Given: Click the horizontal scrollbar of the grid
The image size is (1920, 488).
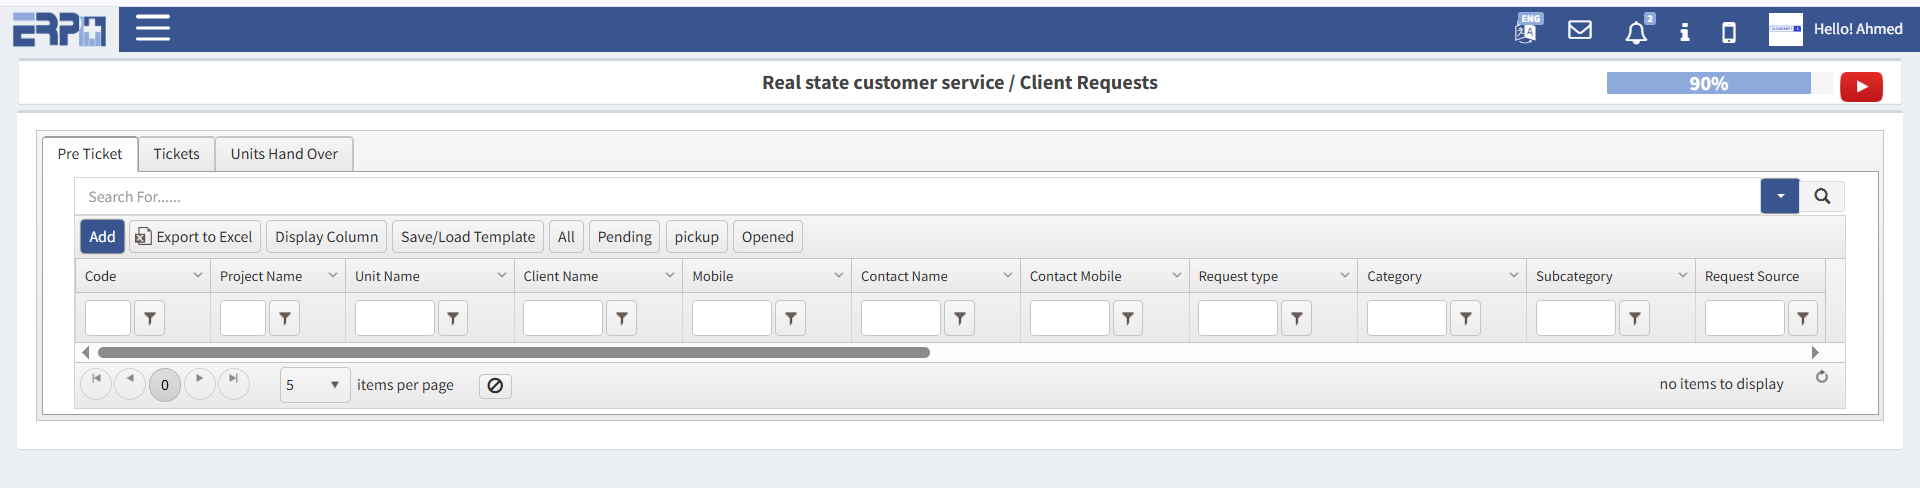Looking at the screenshot, I should tap(514, 352).
